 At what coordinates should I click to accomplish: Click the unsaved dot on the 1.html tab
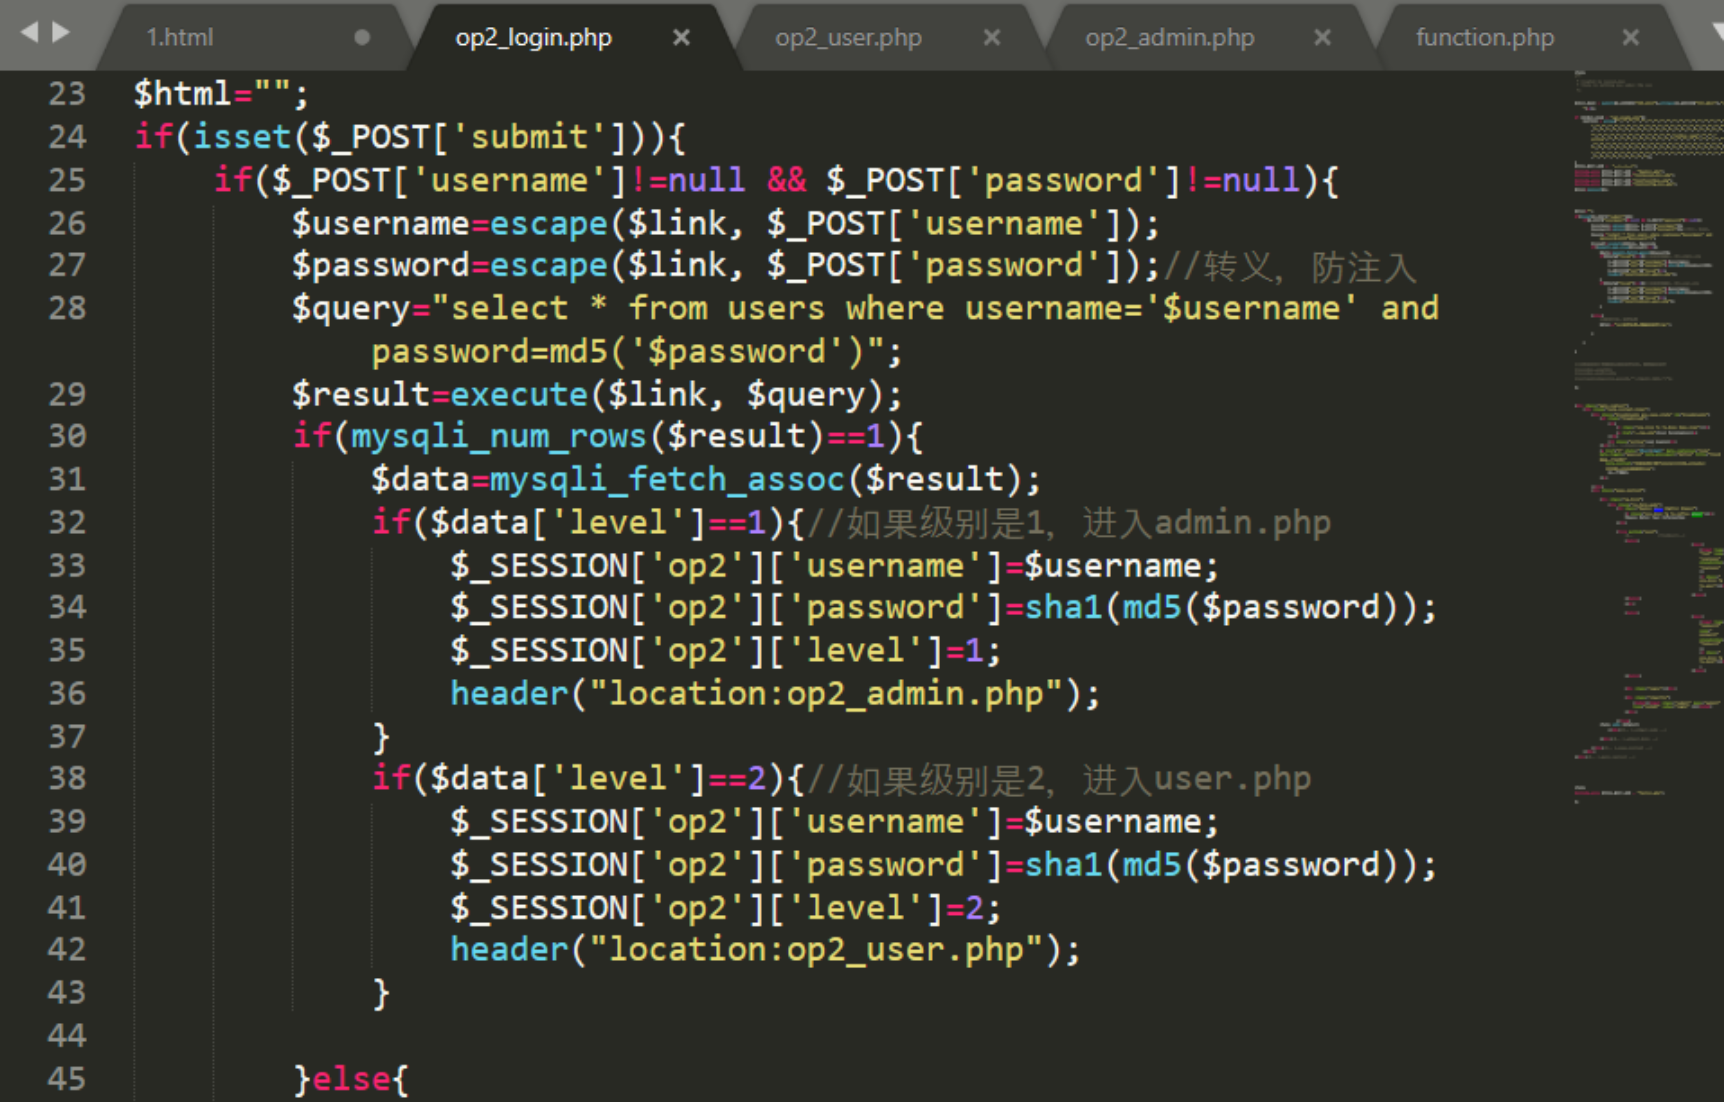pos(362,38)
